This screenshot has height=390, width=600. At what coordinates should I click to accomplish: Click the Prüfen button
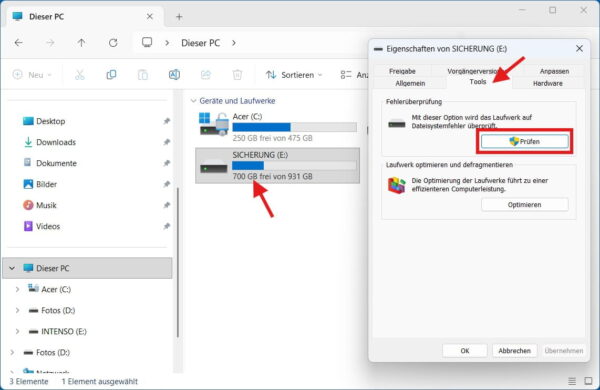525,142
